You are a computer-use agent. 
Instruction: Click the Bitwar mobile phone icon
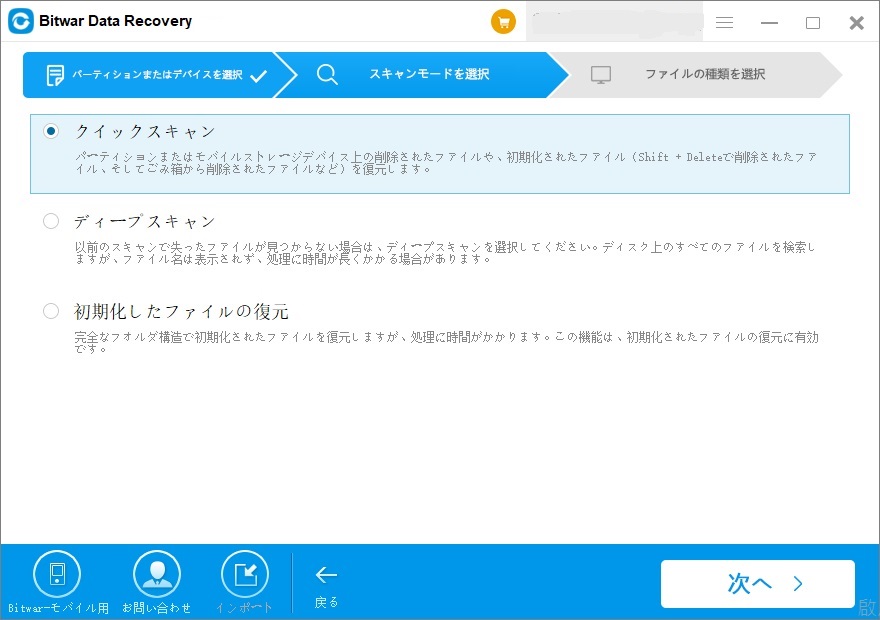pyautogui.click(x=57, y=574)
